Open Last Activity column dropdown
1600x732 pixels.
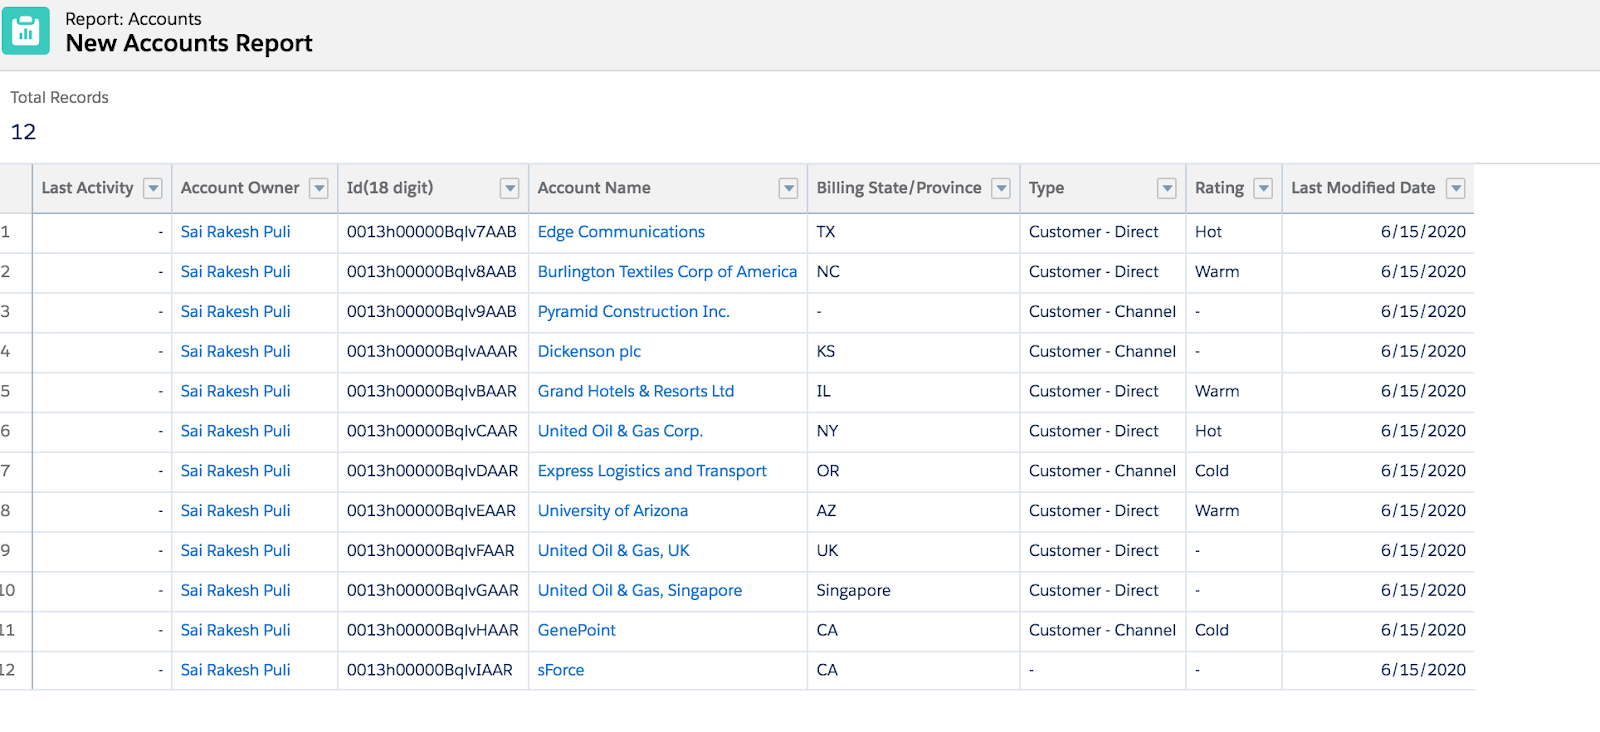coord(153,188)
